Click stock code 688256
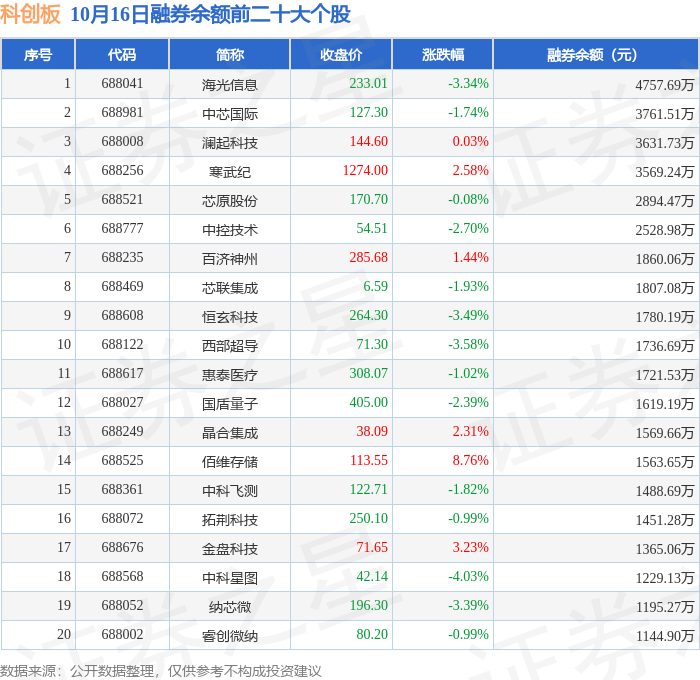This screenshot has height=680, width=700. (x=122, y=171)
